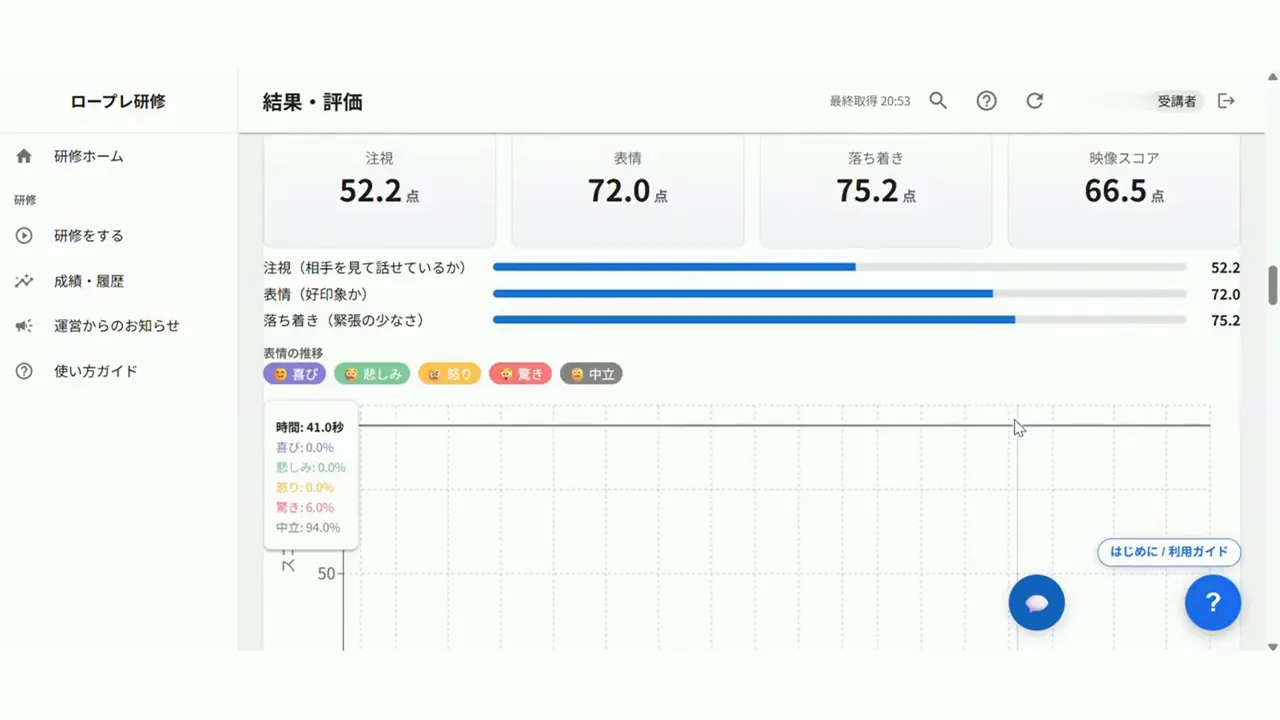Refresh results with the reload icon
Screen dimensions: 1280x720
point(1035,101)
